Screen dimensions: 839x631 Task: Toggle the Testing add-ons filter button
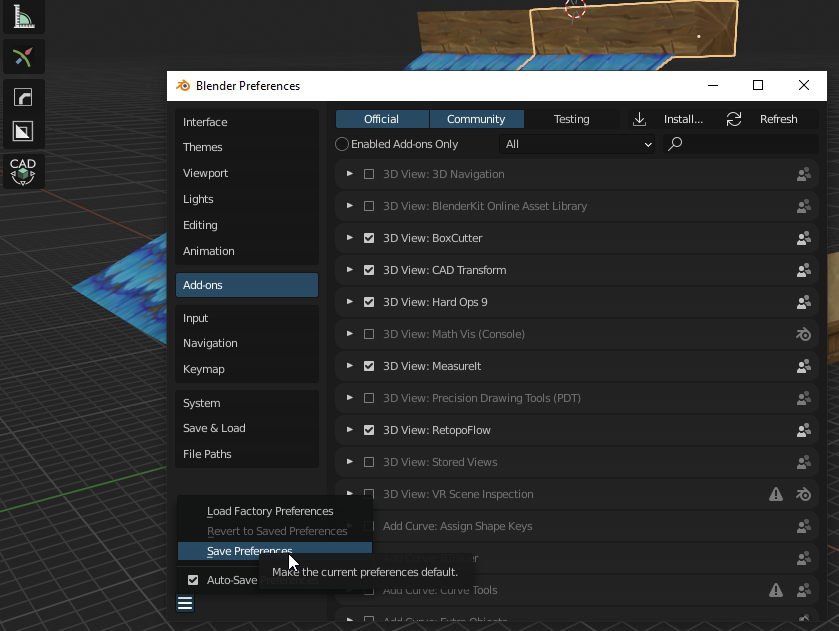click(571, 119)
